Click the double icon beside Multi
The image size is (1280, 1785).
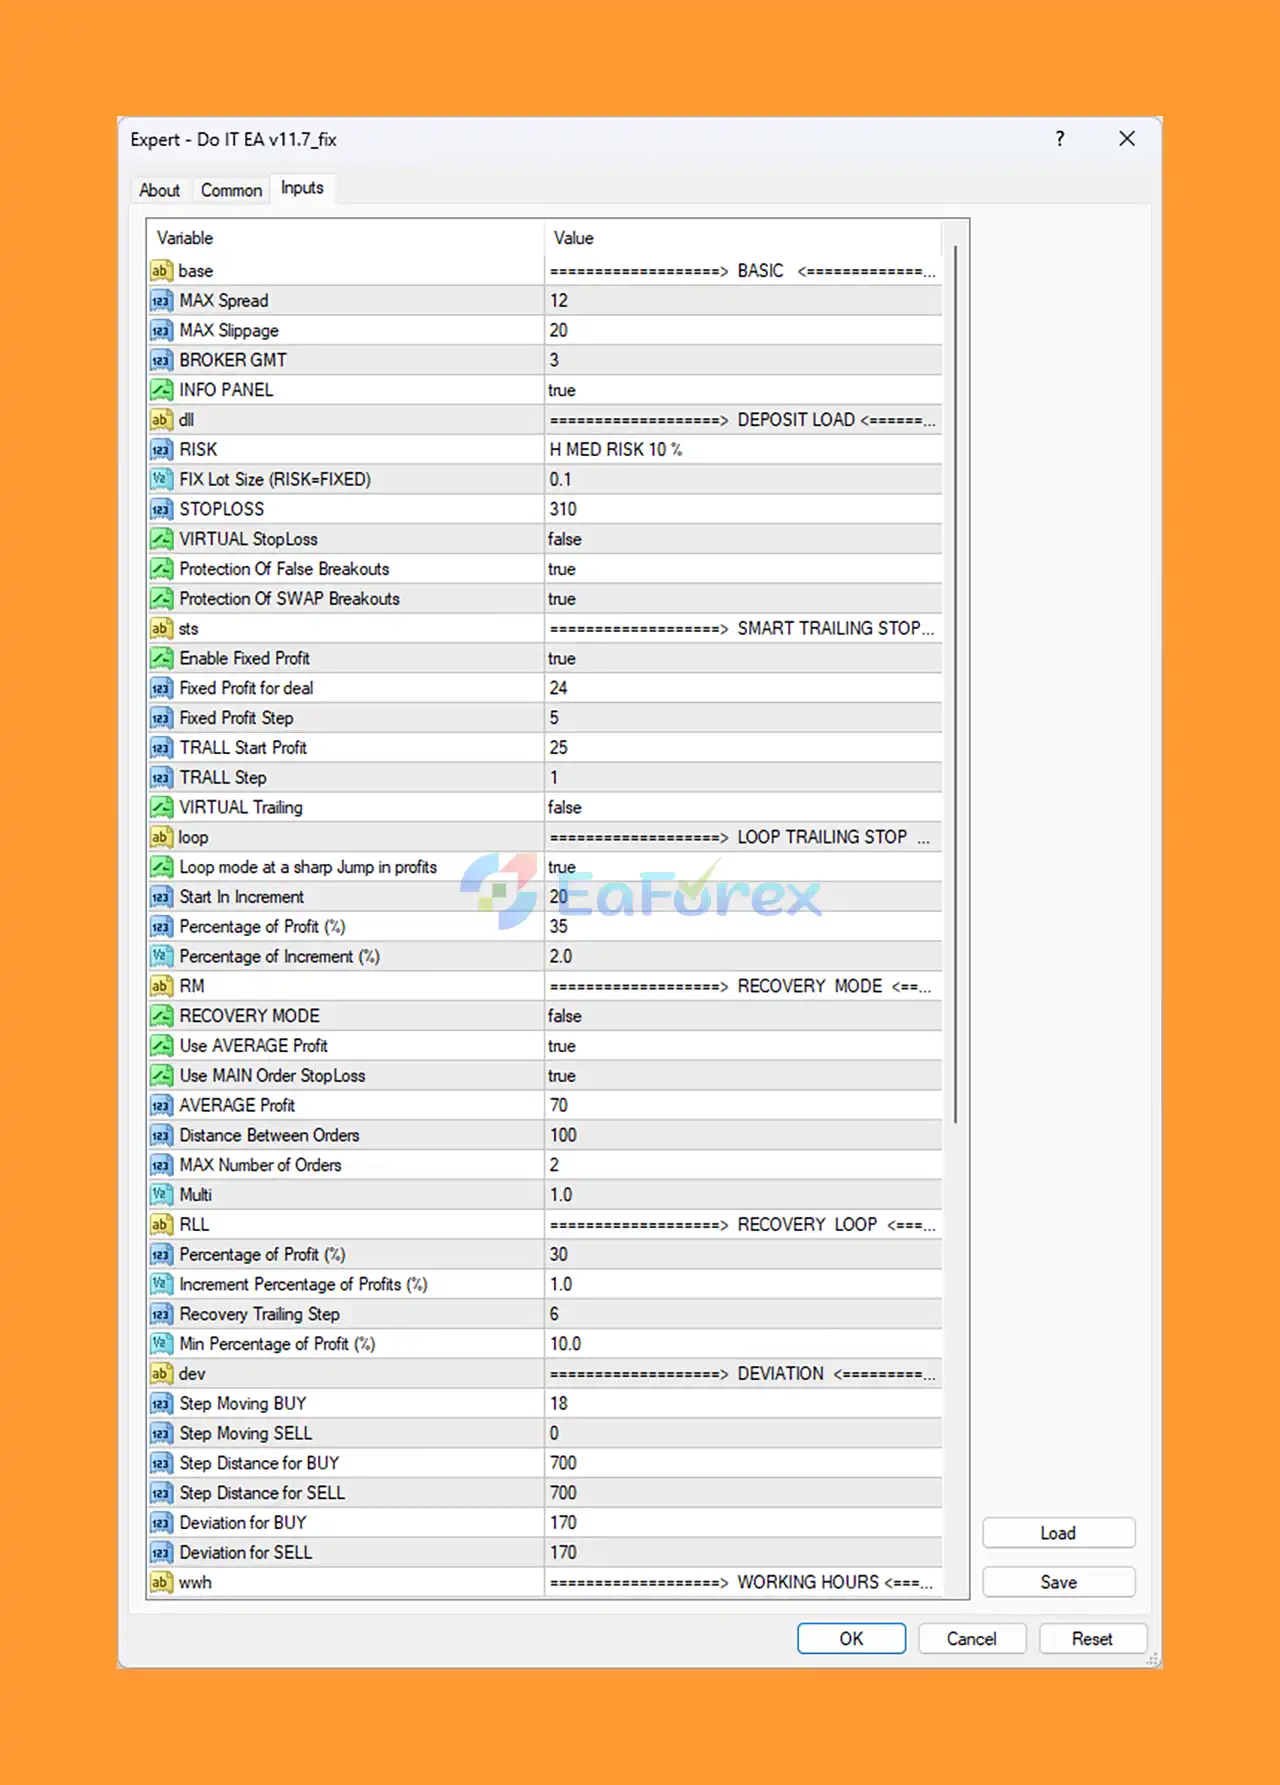pyautogui.click(x=161, y=1195)
